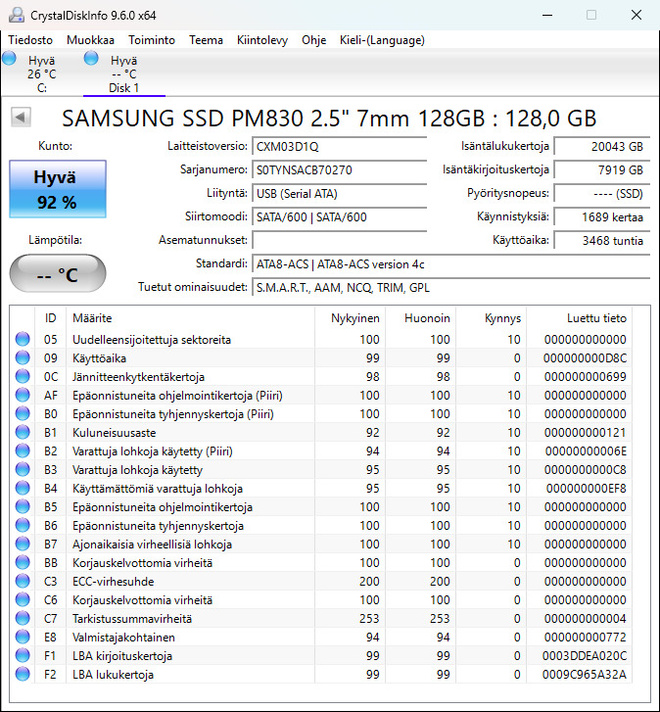Viewport: 660px width, 712px height.
Task: Click status orb for attribute AF
Action: [x=22, y=395]
